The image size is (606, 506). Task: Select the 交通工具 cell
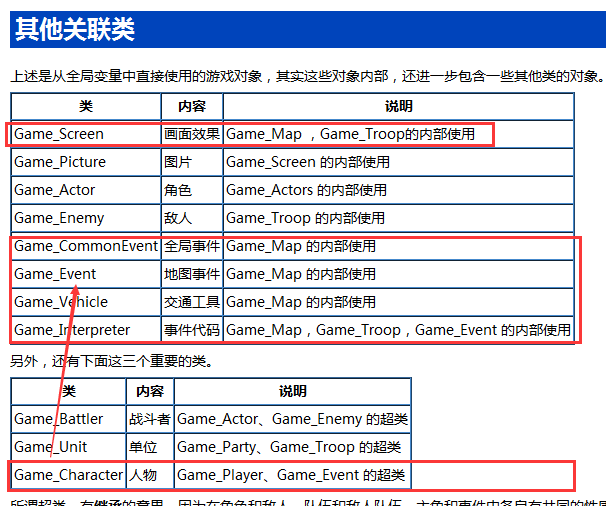[x=192, y=302]
